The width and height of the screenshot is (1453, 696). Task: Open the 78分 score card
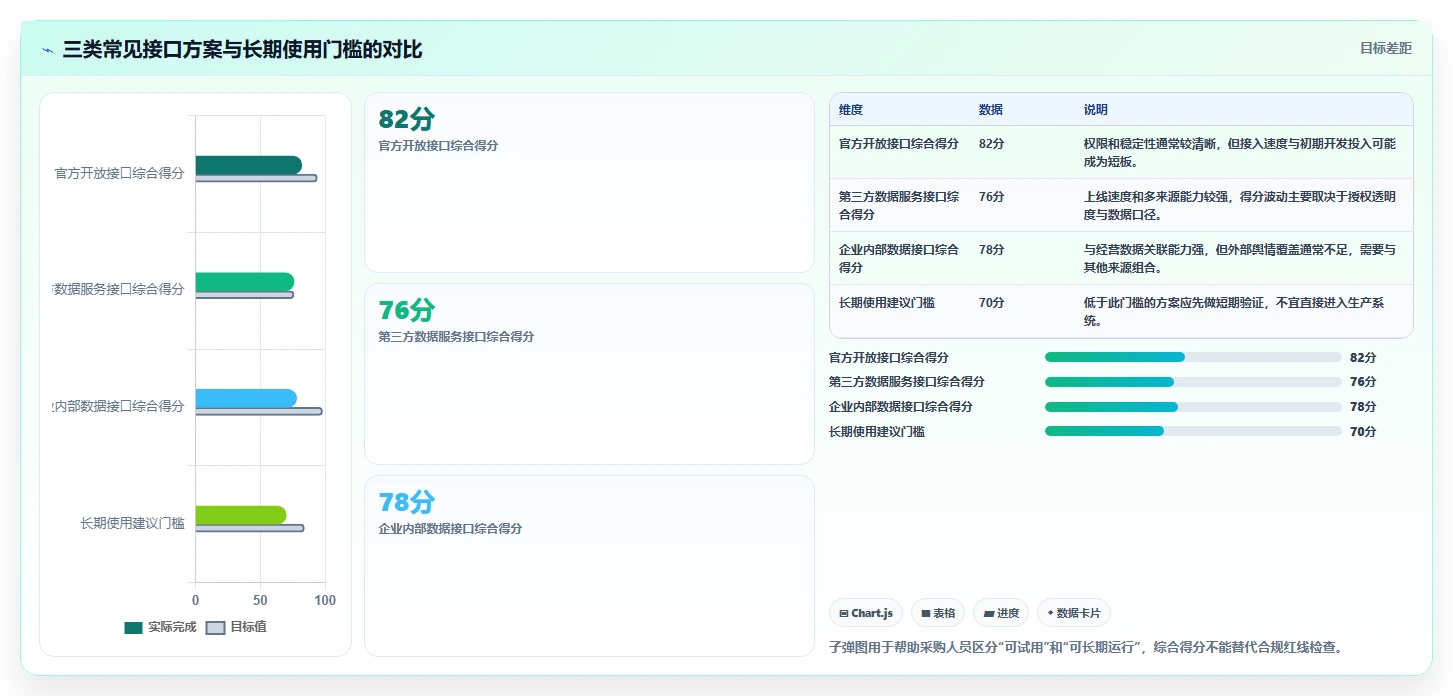tap(589, 566)
